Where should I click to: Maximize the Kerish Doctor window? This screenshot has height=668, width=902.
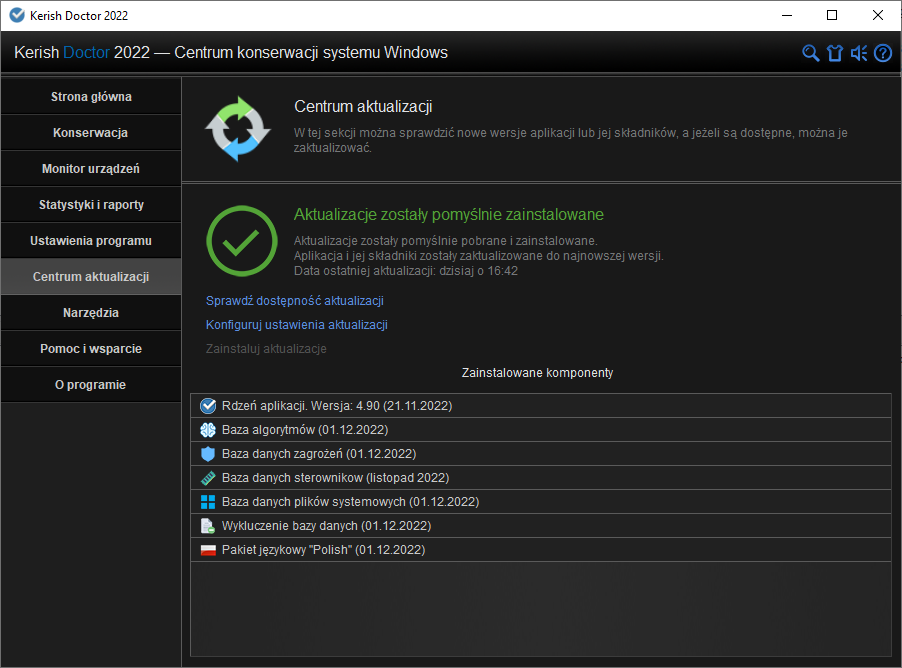[832, 16]
